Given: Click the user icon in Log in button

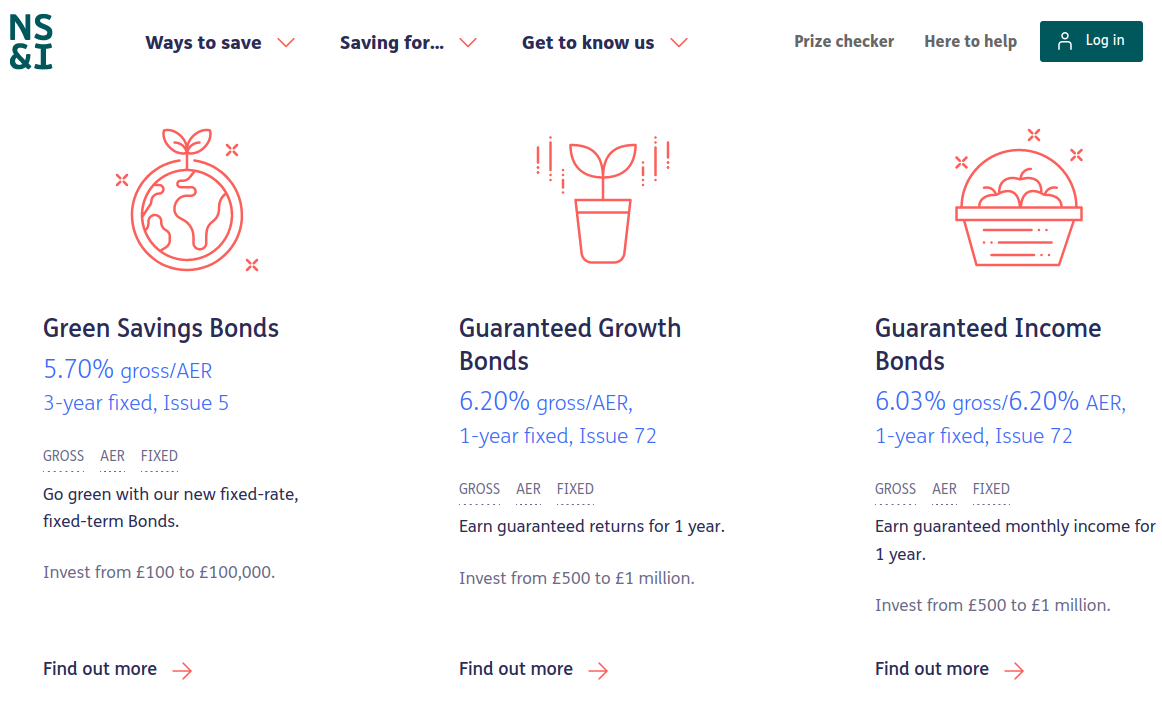Looking at the screenshot, I should (x=1065, y=42).
